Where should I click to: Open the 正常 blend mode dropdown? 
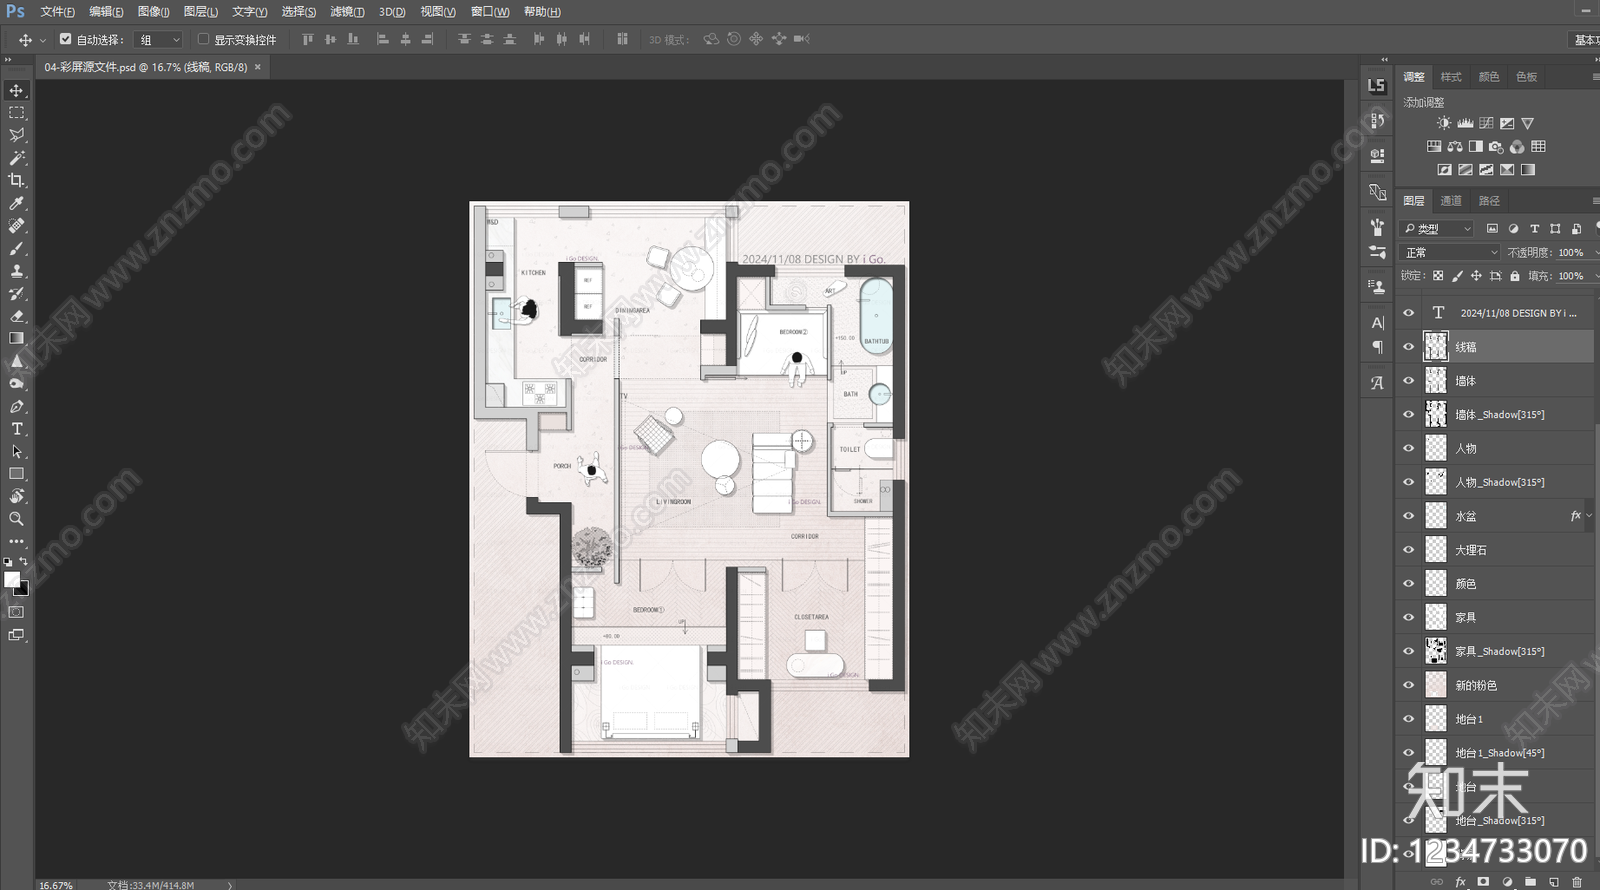(1450, 252)
